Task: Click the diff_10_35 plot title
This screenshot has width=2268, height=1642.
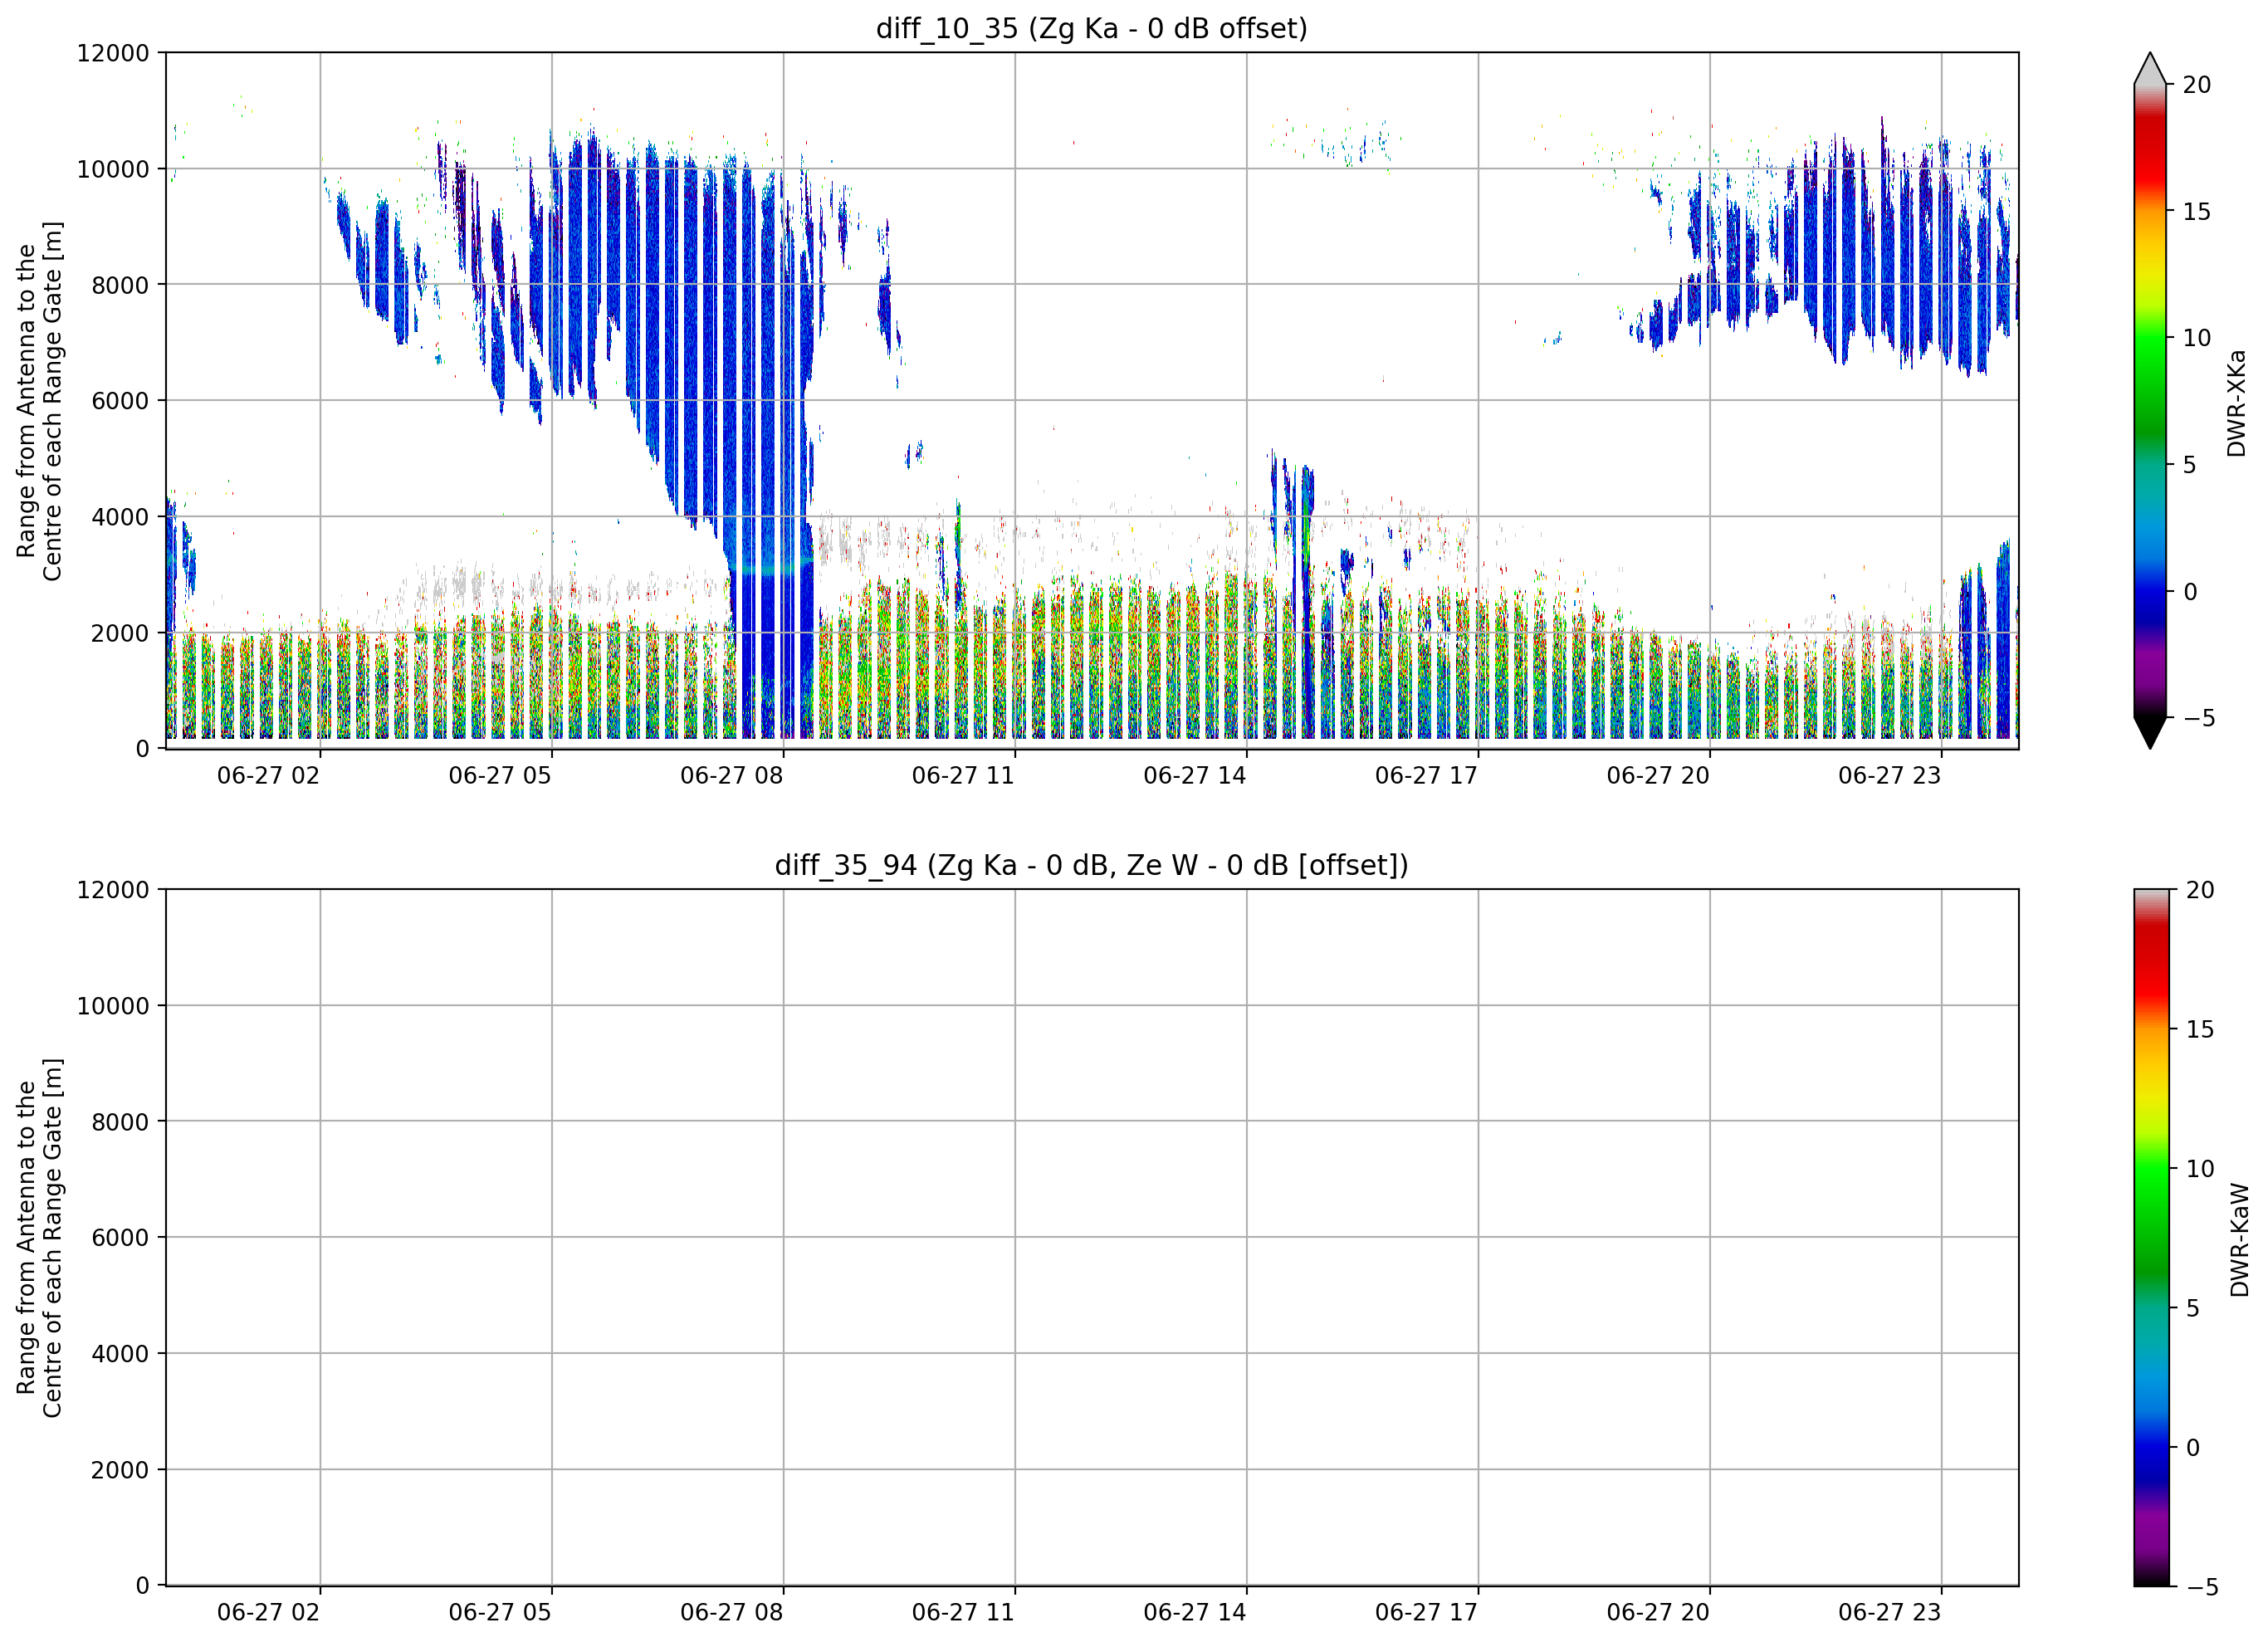Action: pyautogui.click(x=1091, y=28)
